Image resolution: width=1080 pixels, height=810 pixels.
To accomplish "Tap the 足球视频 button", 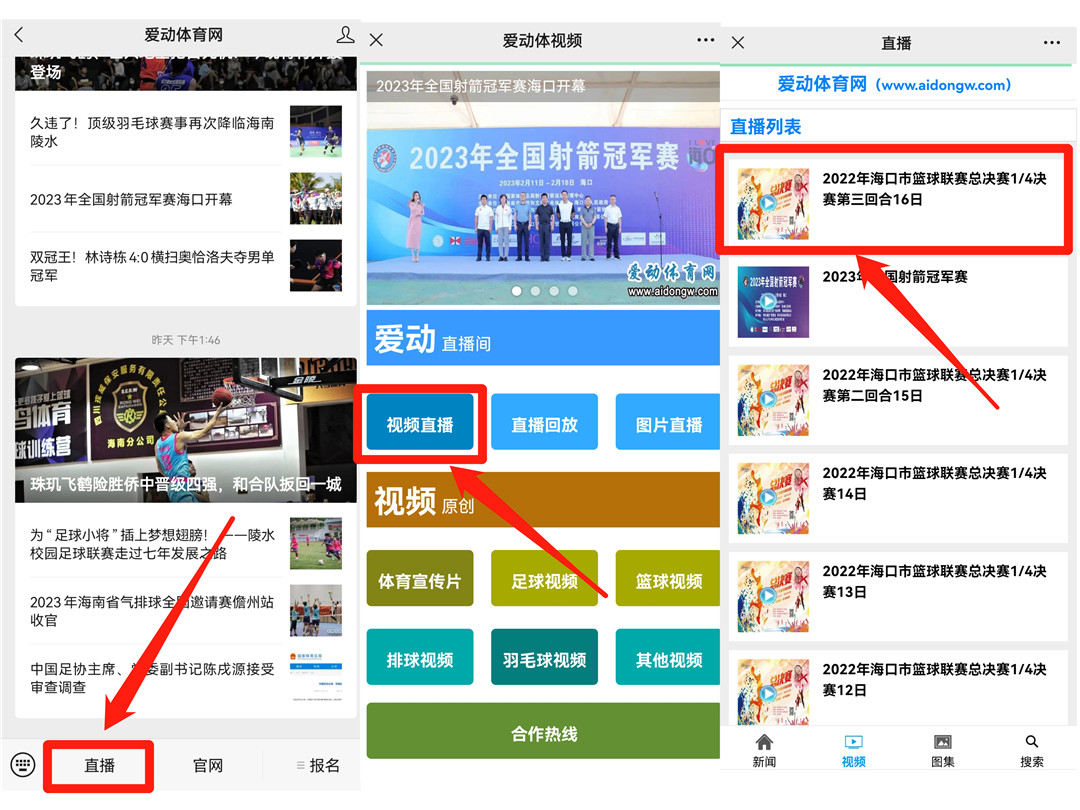I will [544, 579].
